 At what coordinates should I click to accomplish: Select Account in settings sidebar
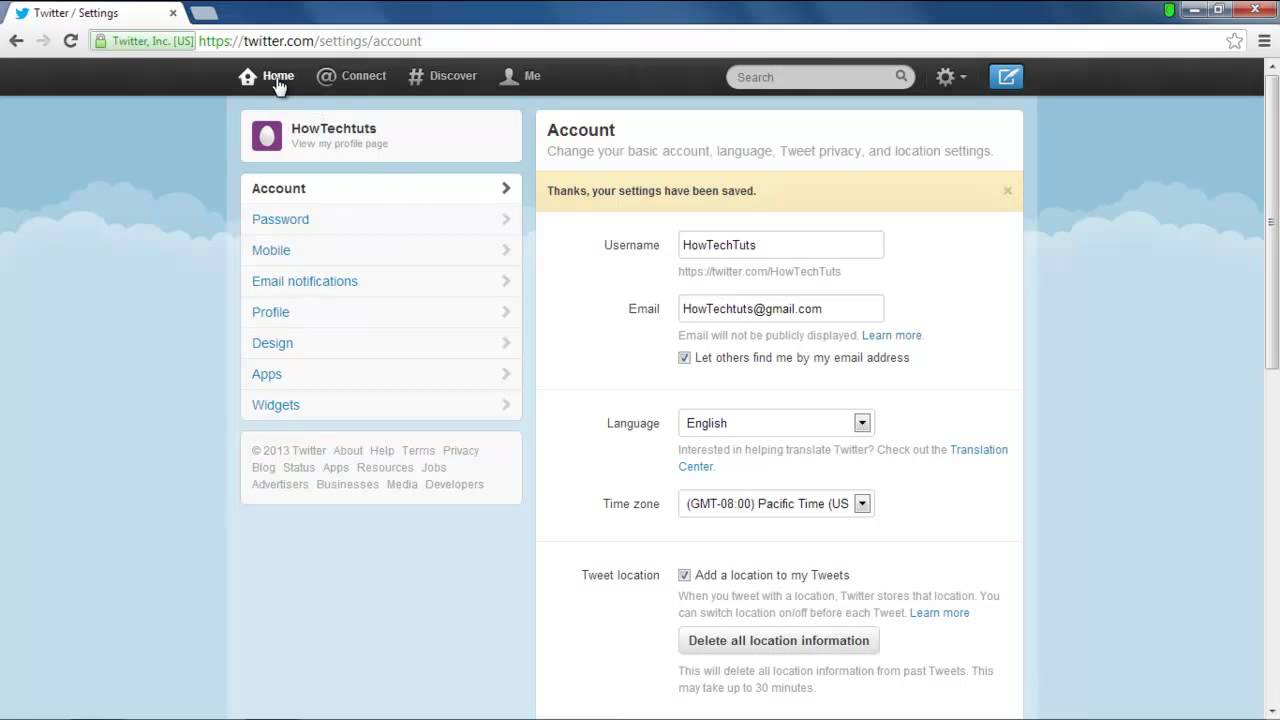pyautogui.click(x=381, y=188)
